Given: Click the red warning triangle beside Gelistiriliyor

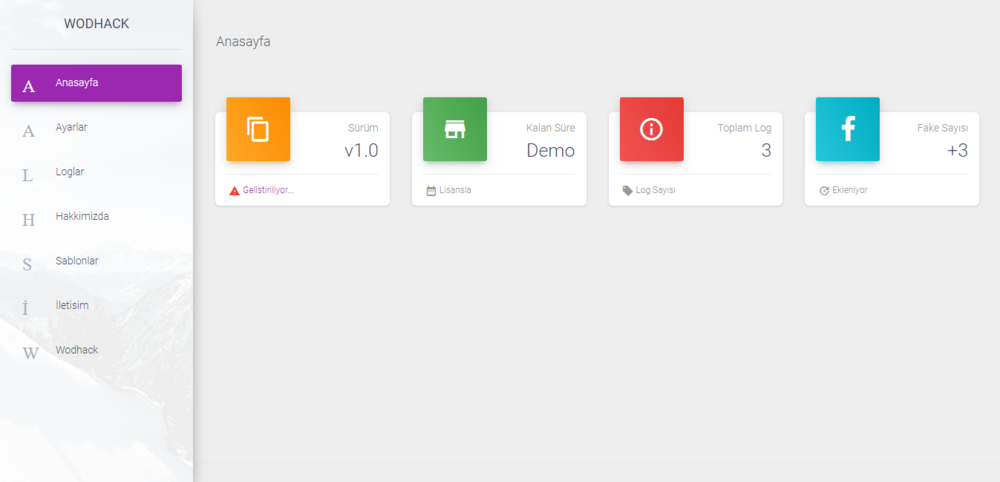Looking at the screenshot, I should (235, 191).
